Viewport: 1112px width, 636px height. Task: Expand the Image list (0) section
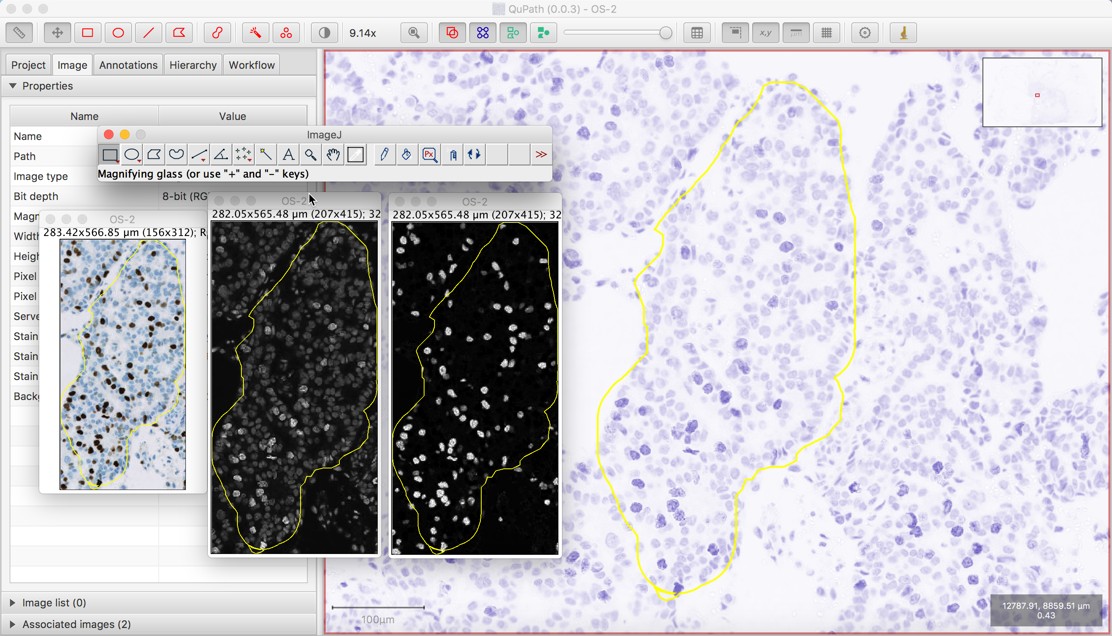(12, 603)
